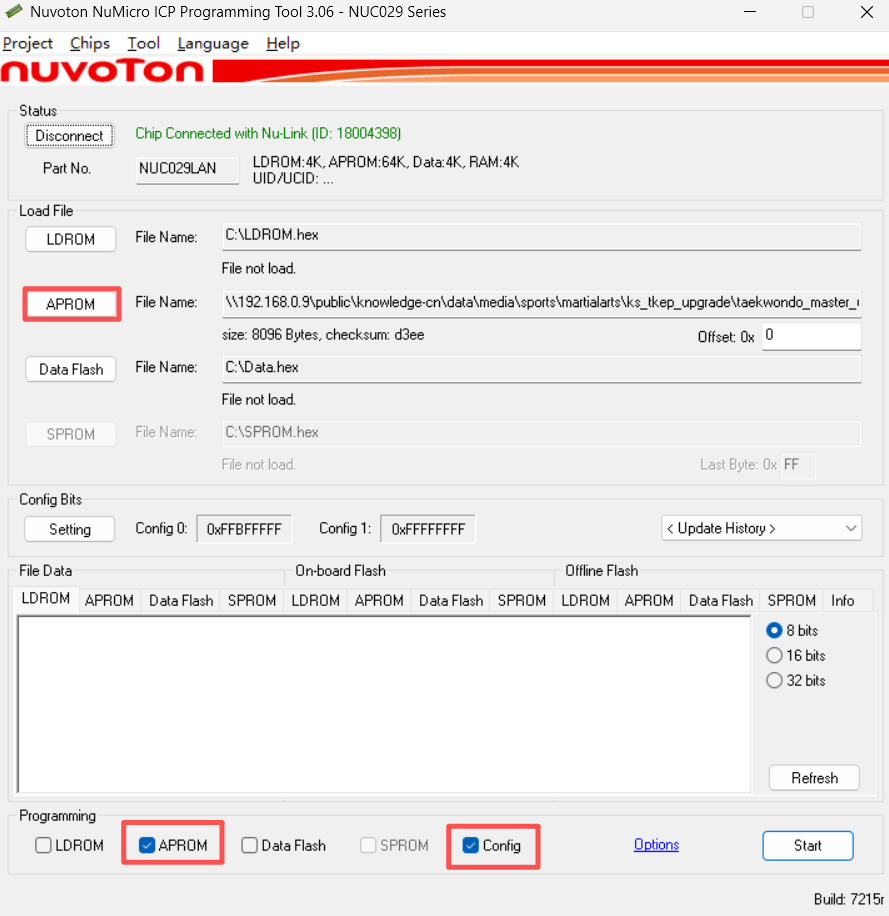Click the Nuvoton app icon in title bar
The width and height of the screenshot is (889, 916).
tap(14, 12)
